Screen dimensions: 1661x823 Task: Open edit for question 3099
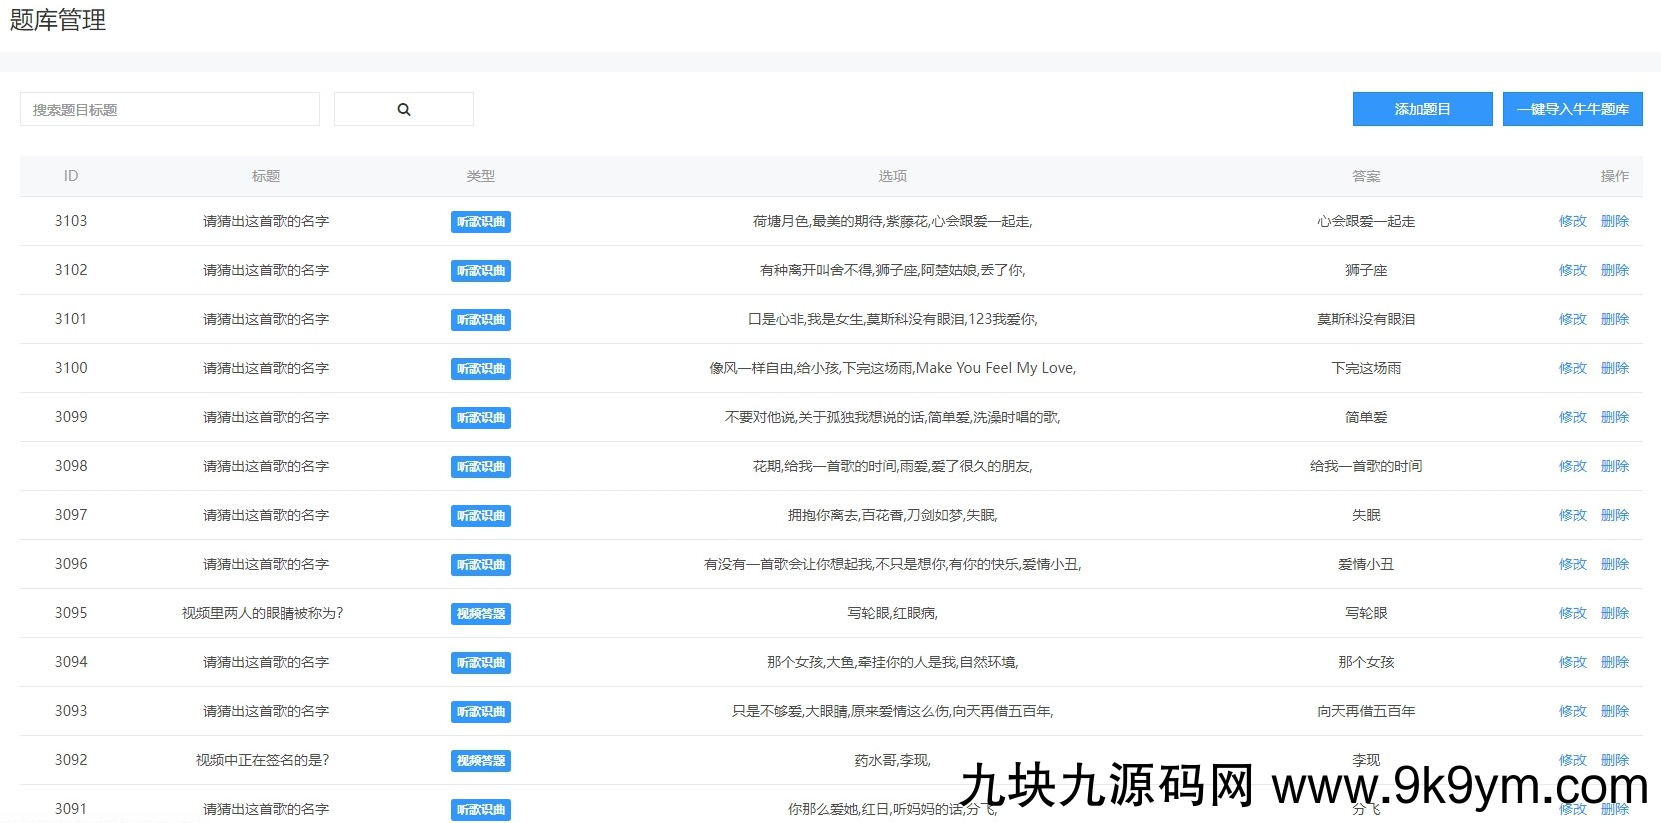point(1572,417)
